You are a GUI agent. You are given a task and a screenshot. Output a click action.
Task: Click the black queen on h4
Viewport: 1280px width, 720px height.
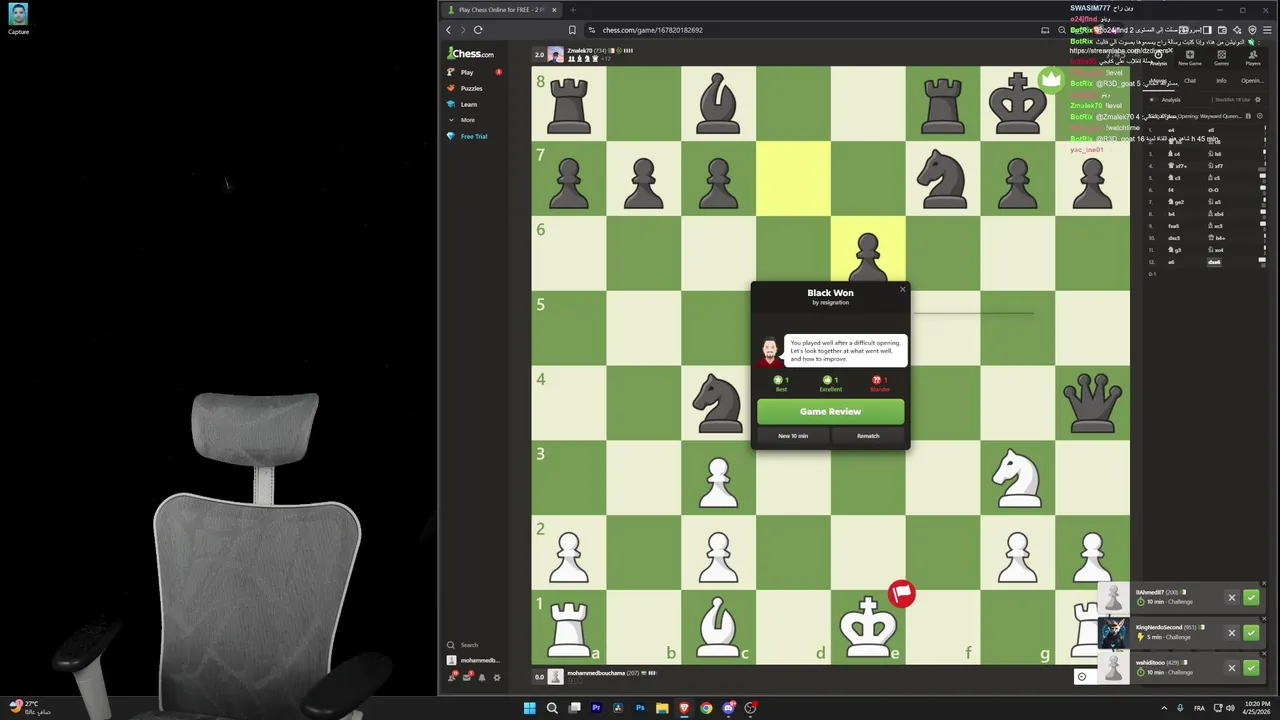pos(1092,402)
